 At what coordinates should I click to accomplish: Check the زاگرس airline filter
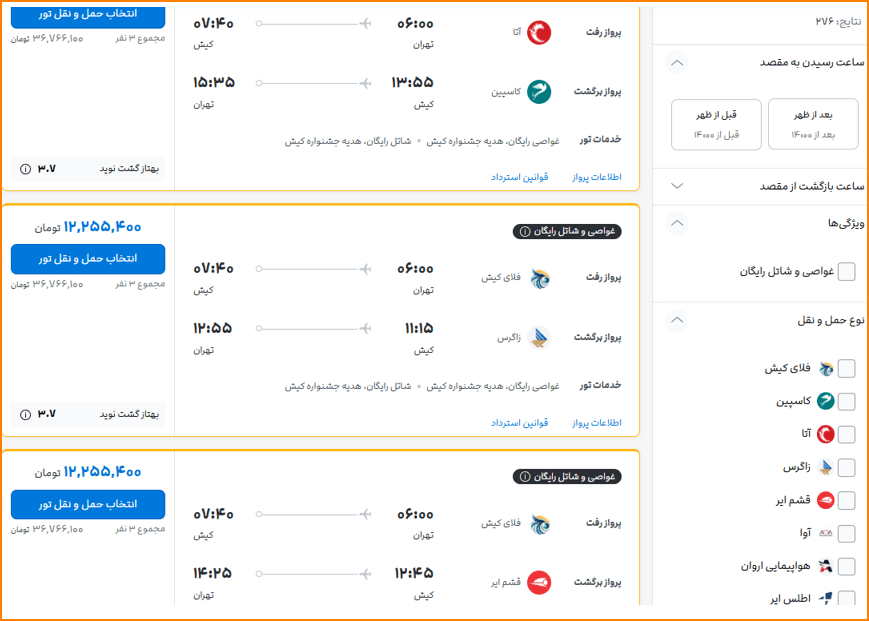(x=846, y=467)
